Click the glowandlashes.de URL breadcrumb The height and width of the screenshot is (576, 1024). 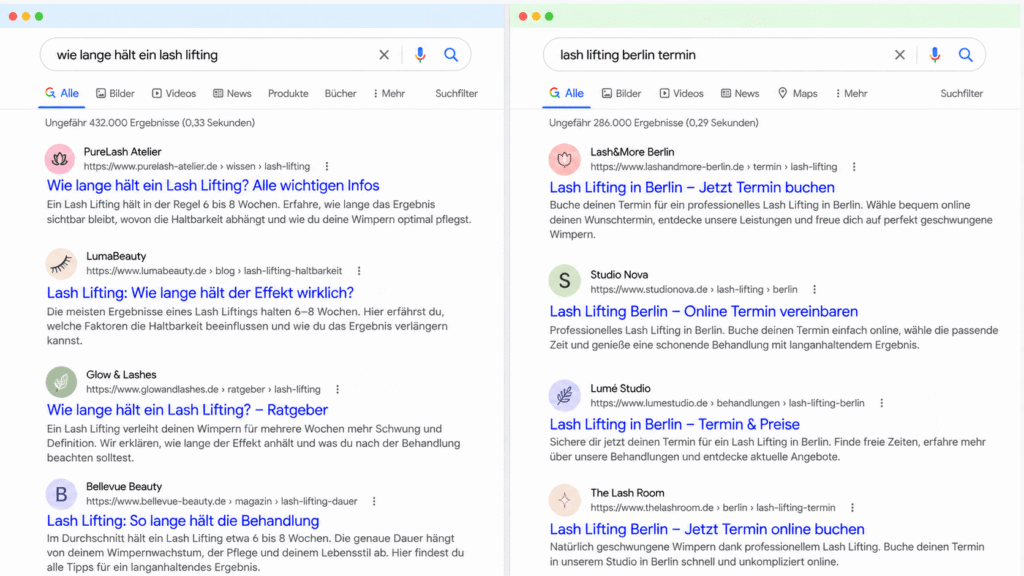pos(203,389)
